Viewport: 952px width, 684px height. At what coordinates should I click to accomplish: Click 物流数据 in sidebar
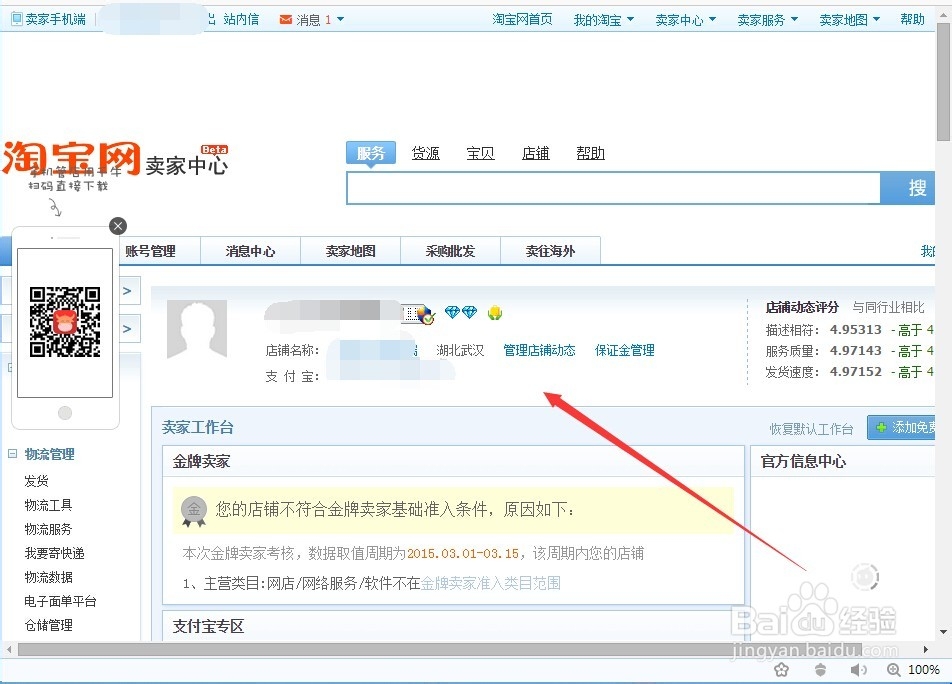click(x=48, y=577)
